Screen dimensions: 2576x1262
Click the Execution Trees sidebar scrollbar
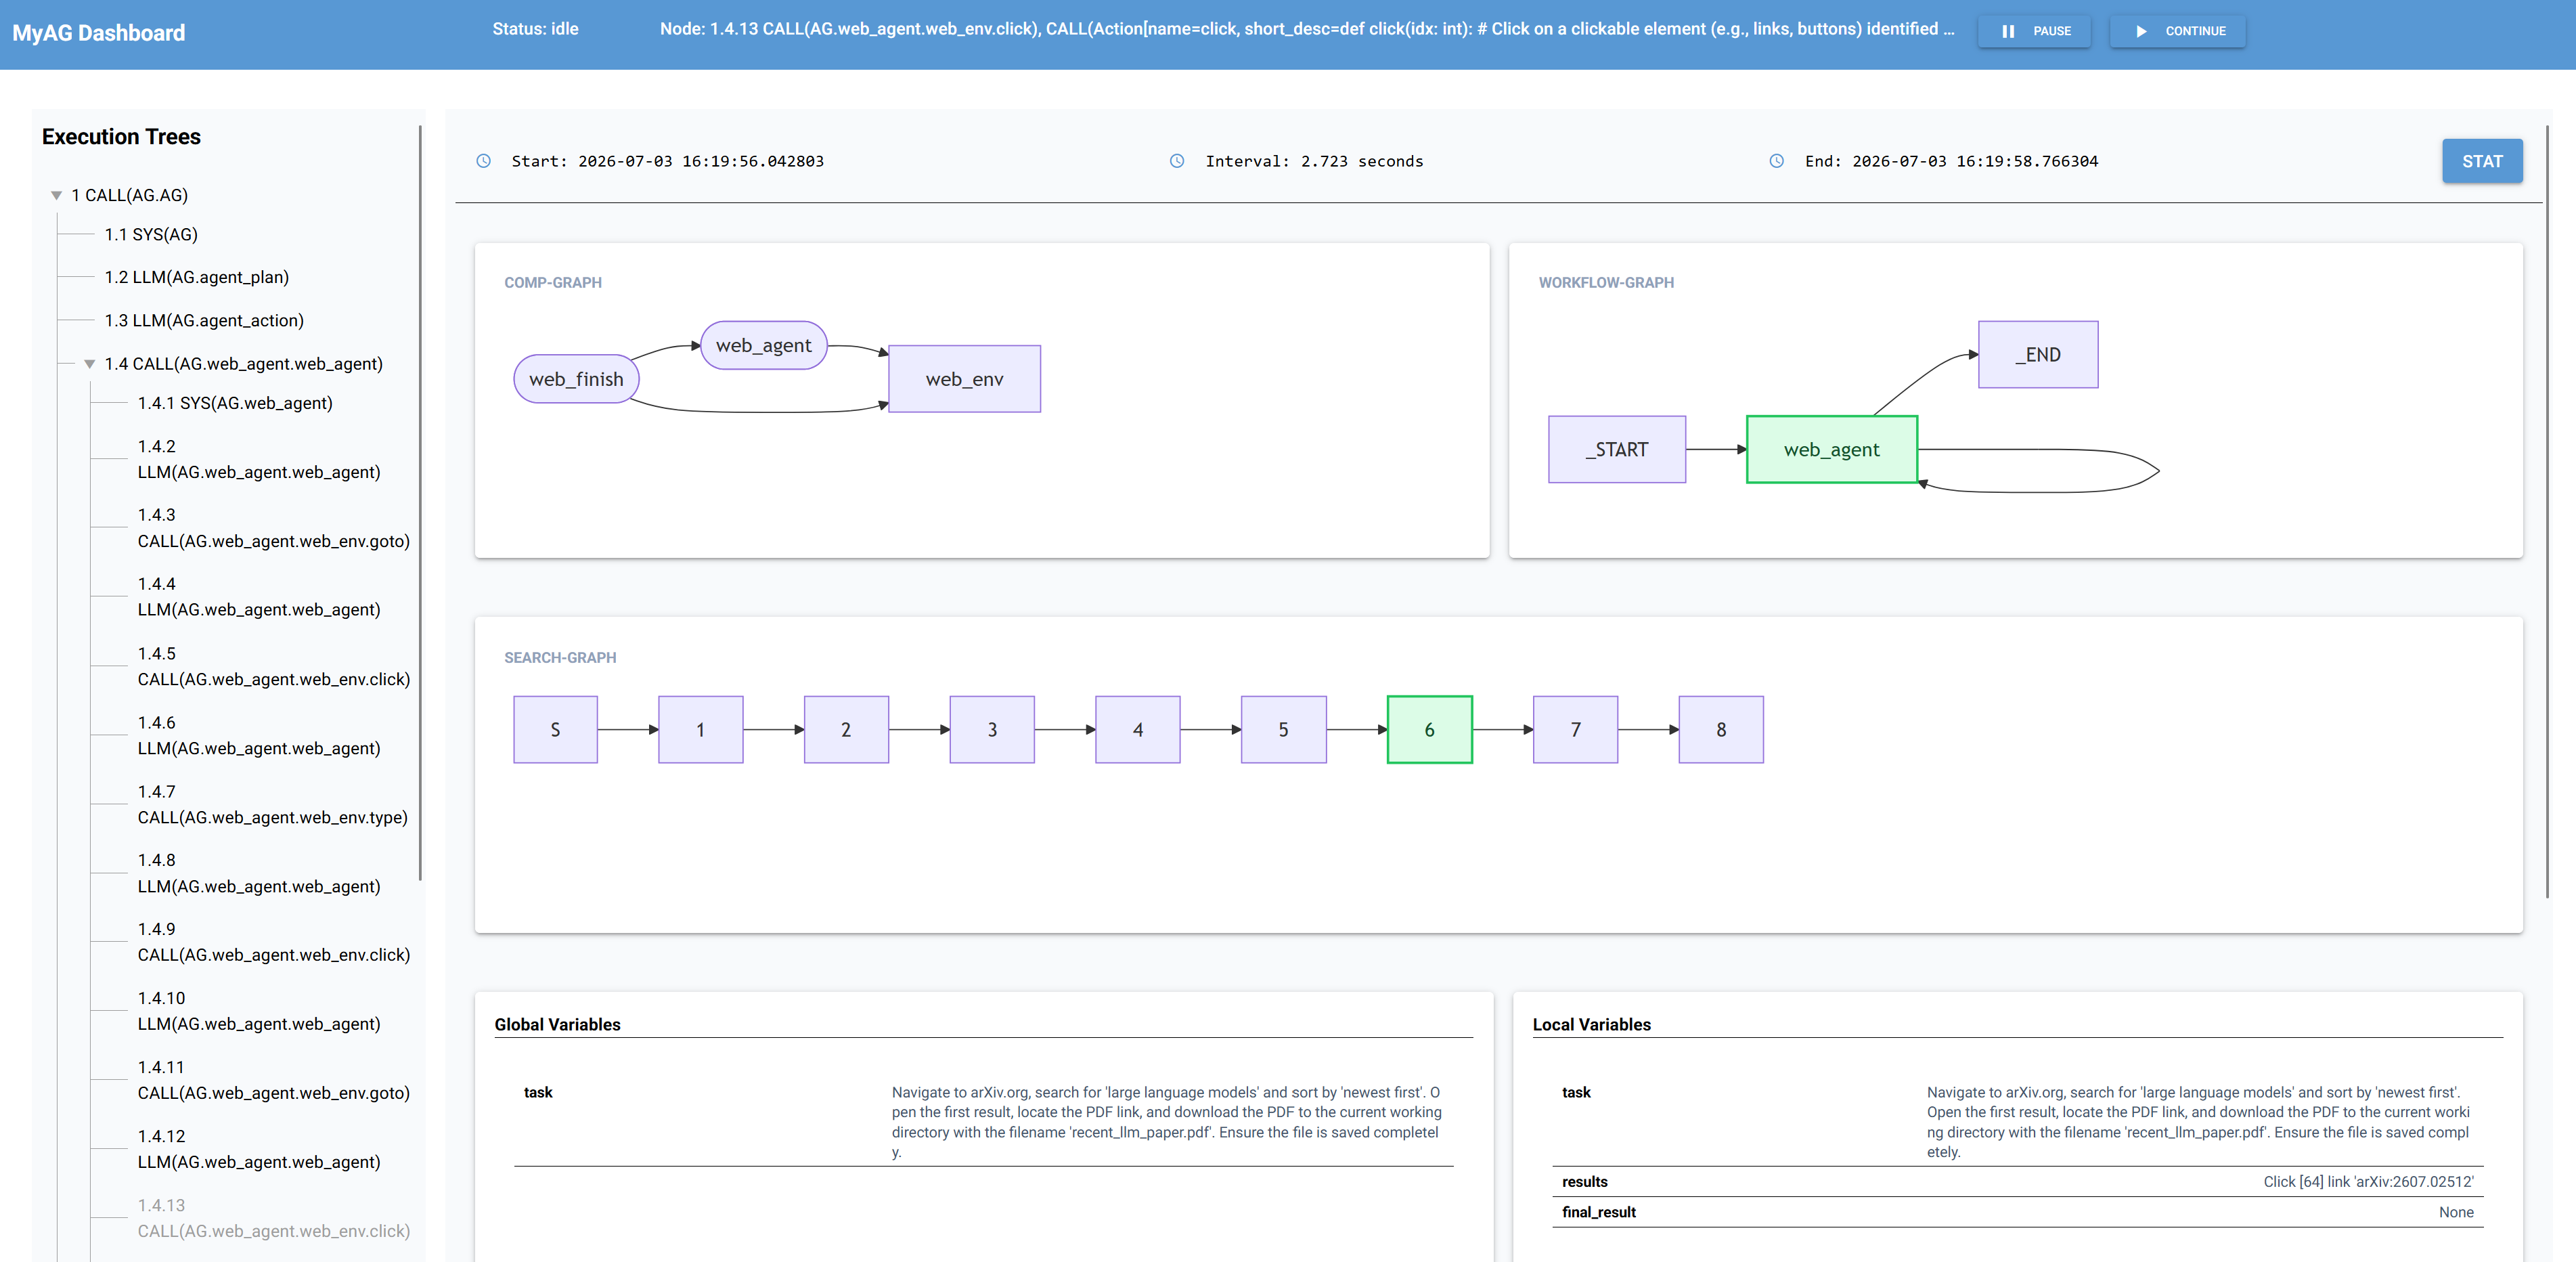420,503
